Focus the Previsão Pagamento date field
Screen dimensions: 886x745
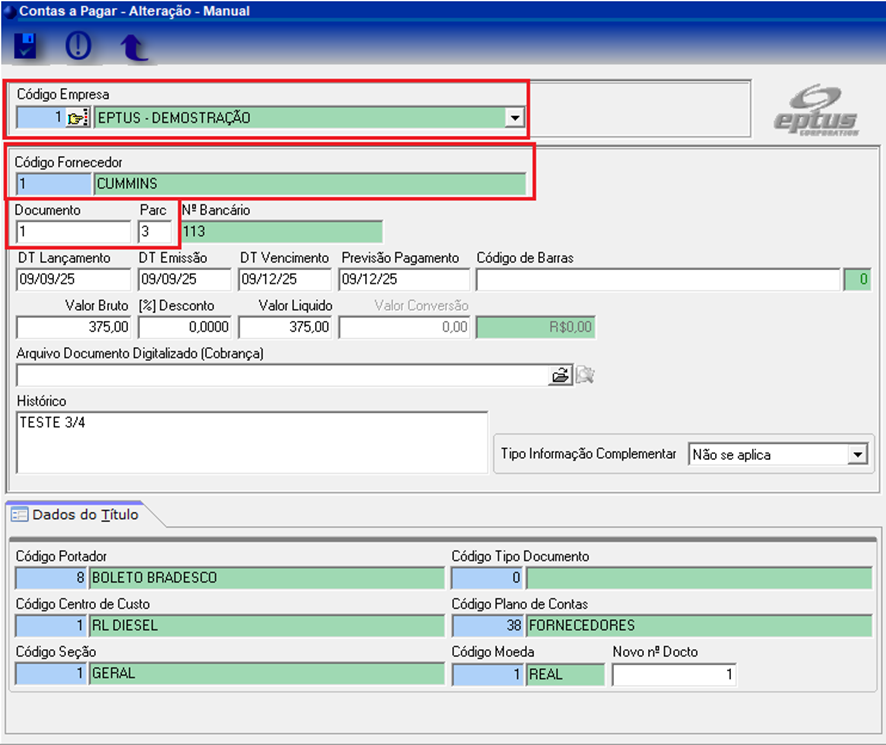(403, 279)
